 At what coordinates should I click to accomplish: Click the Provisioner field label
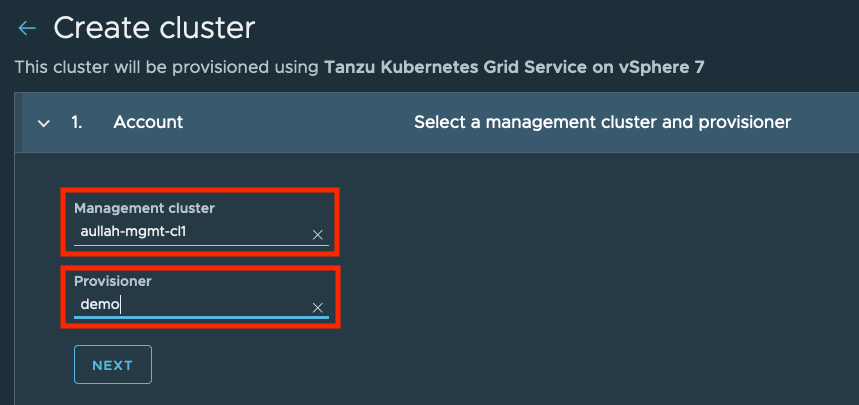tap(112, 281)
